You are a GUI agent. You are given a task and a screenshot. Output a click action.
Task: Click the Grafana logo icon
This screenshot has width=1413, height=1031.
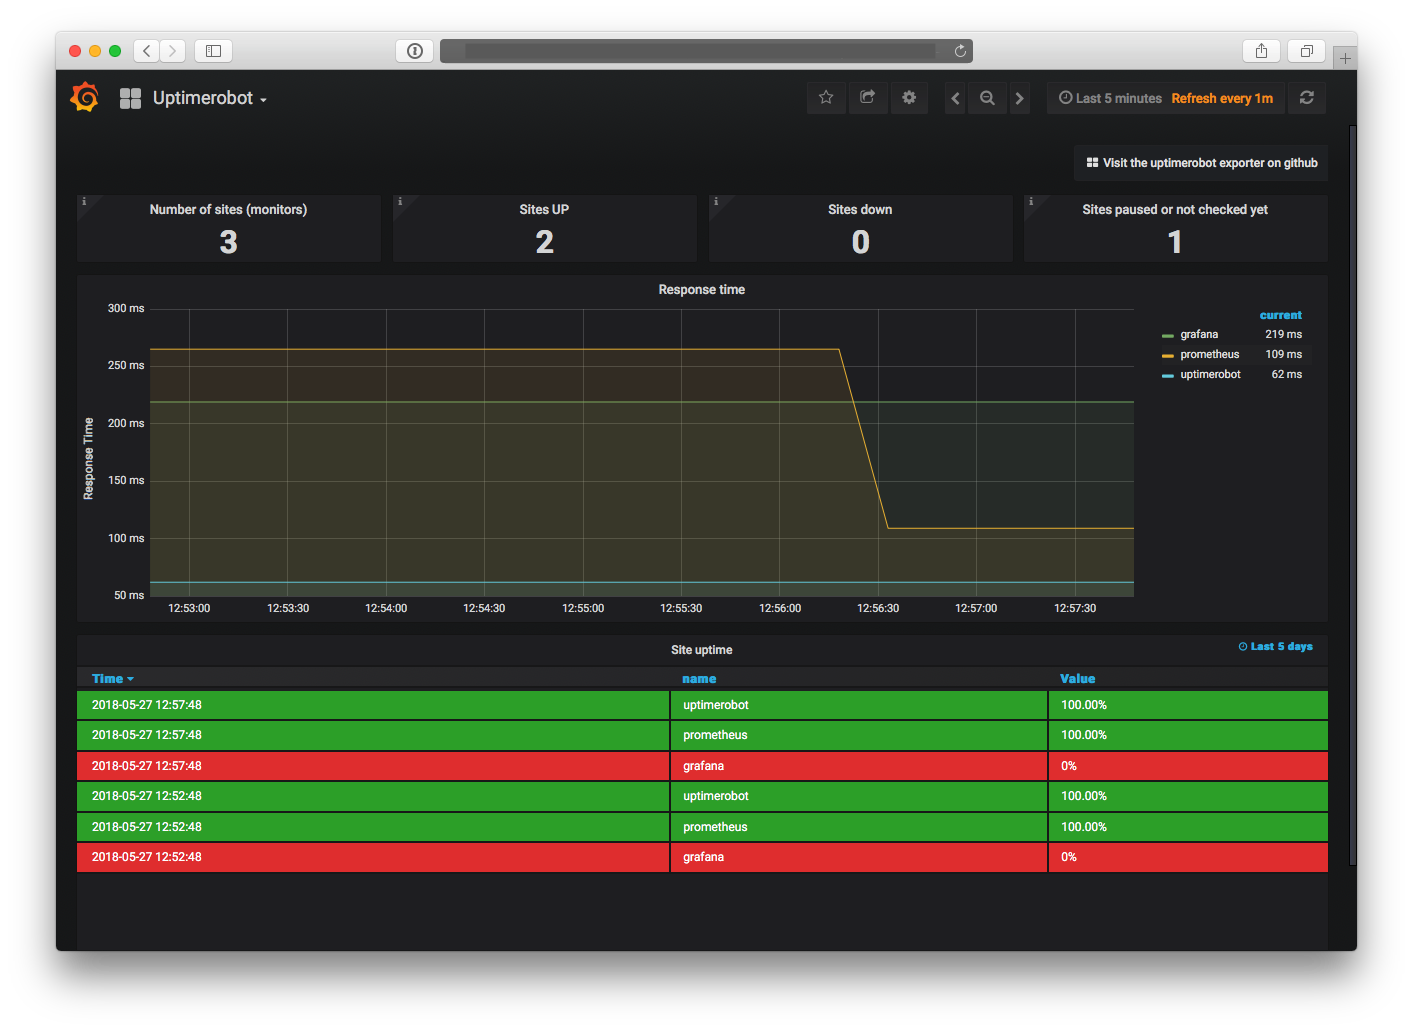(x=85, y=98)
